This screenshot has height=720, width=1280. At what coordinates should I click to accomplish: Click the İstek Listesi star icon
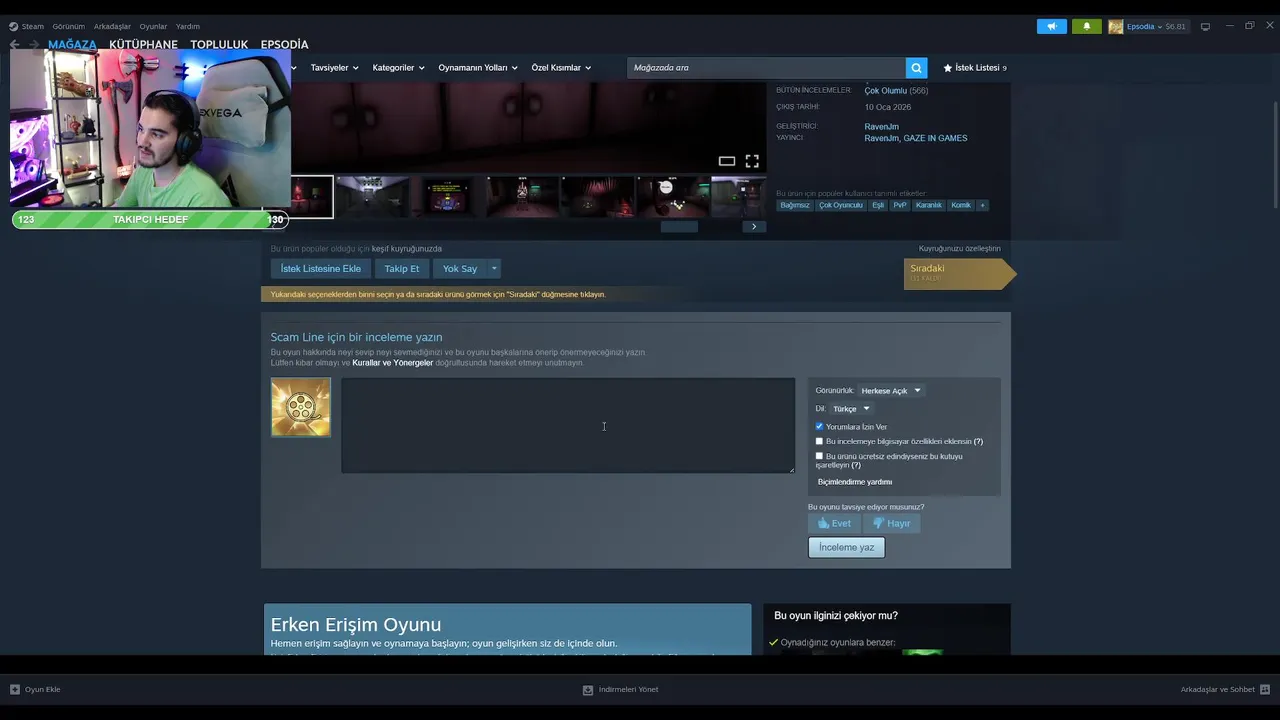(948, 68)
